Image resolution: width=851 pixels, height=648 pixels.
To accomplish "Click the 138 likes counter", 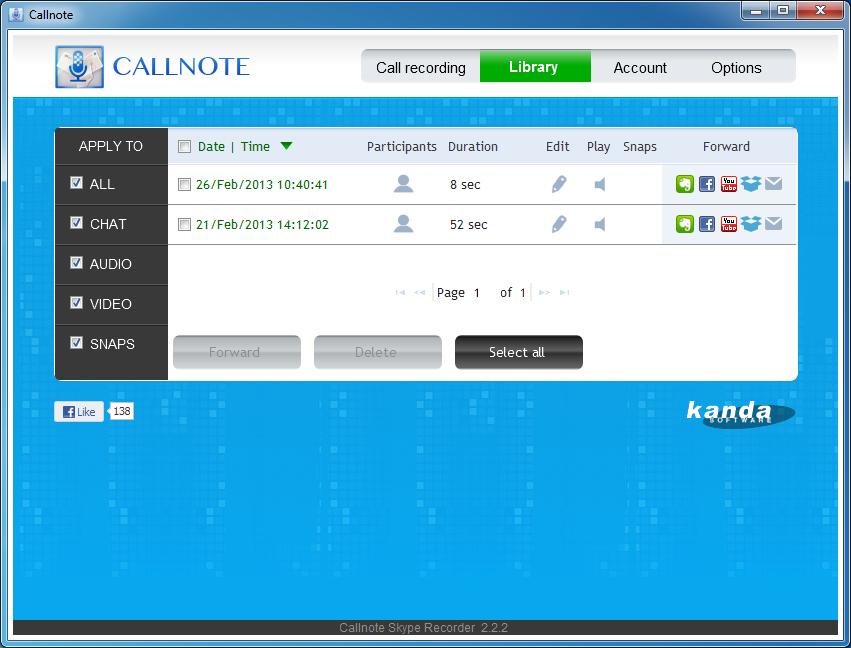I will coord(121,411).
